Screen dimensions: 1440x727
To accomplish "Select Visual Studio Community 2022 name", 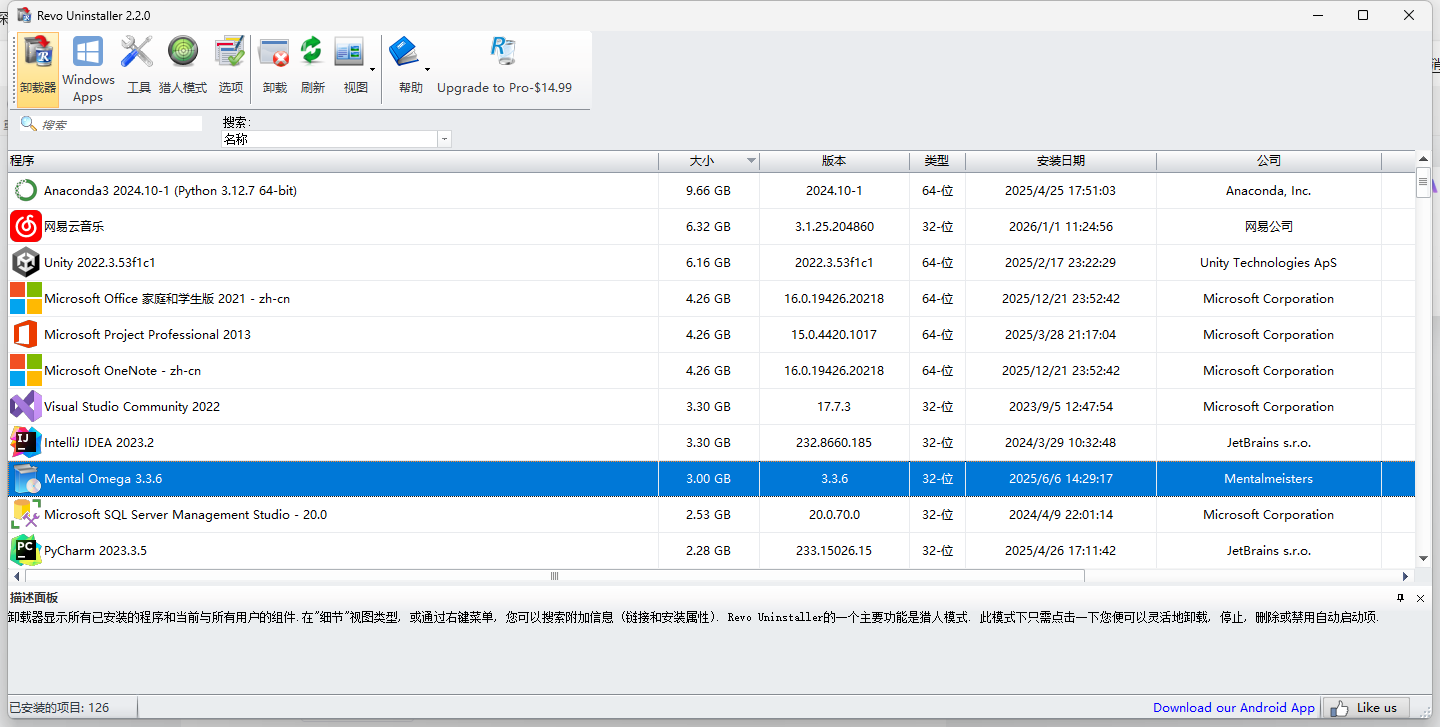I will pos(132,406).
